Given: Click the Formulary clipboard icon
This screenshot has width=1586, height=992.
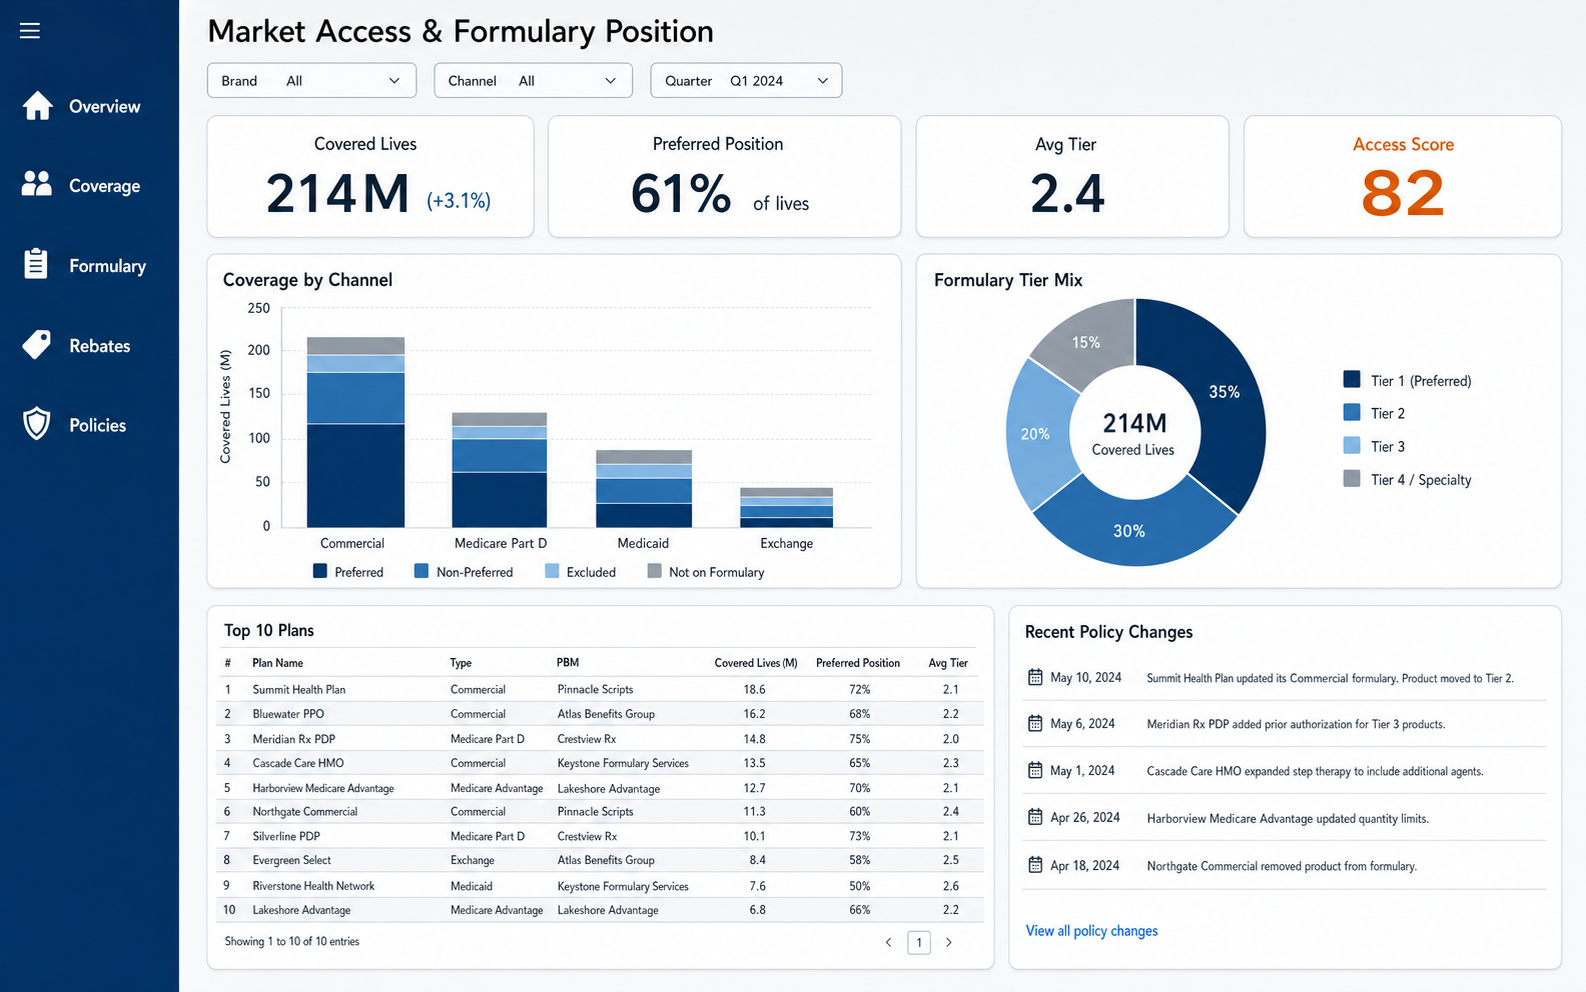Looking at the screenshot, I should click(36, 263).
